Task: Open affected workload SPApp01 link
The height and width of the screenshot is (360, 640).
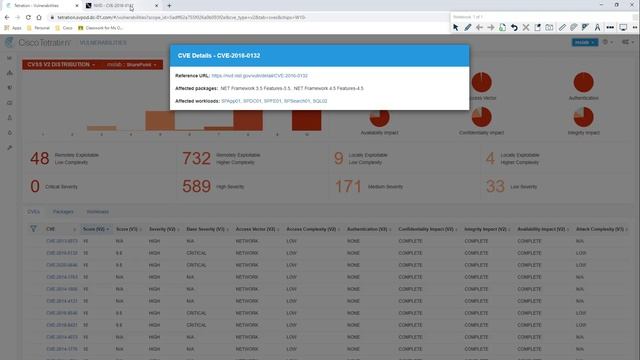Action: (231, 101)
